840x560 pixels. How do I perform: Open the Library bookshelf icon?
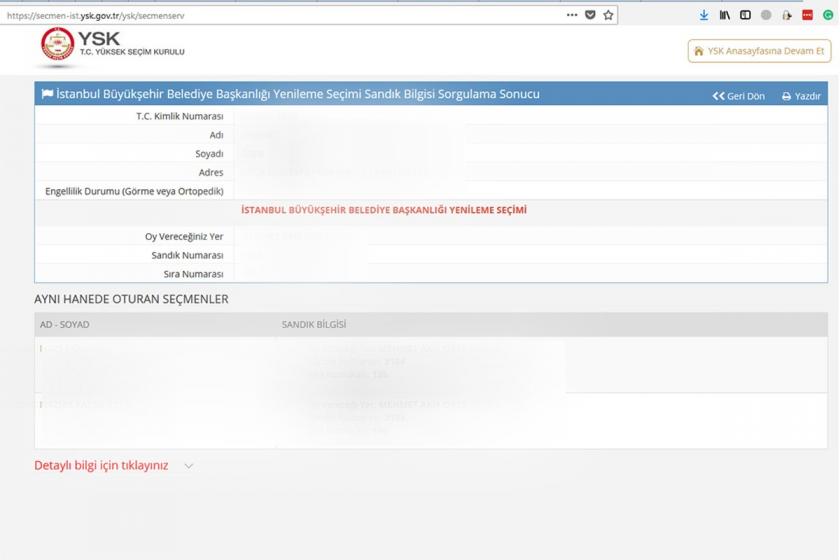(724, 15)
